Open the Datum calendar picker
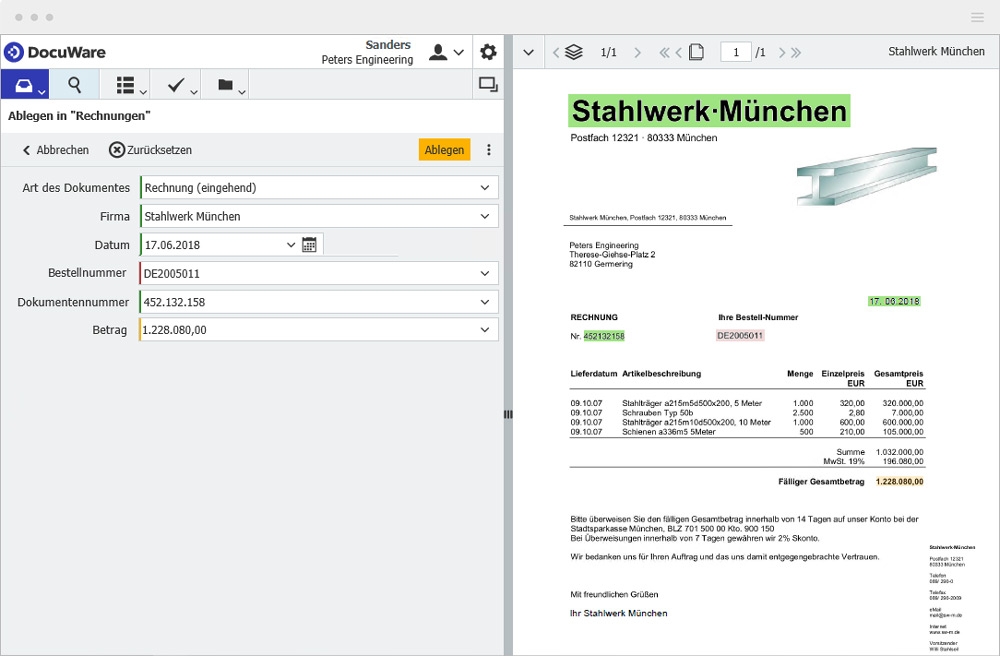This screenshot has height=656, width=1000. 309,245
